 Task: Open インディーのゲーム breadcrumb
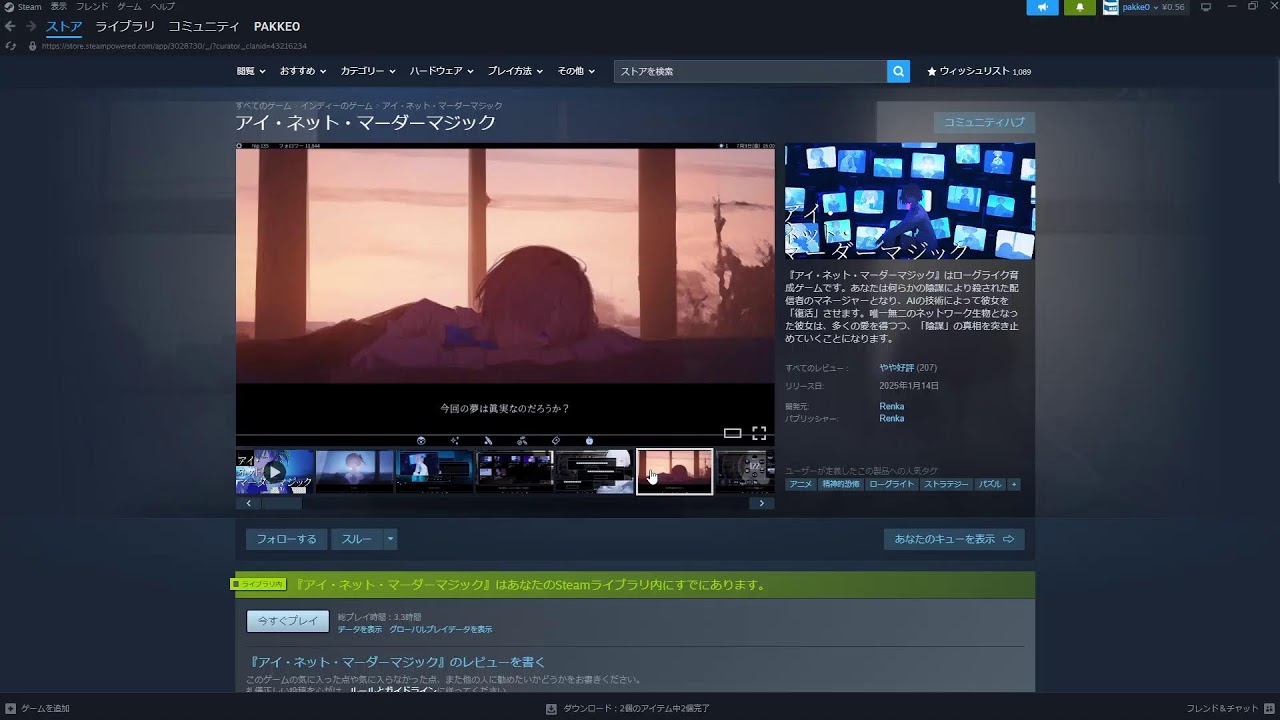point(336,105)
